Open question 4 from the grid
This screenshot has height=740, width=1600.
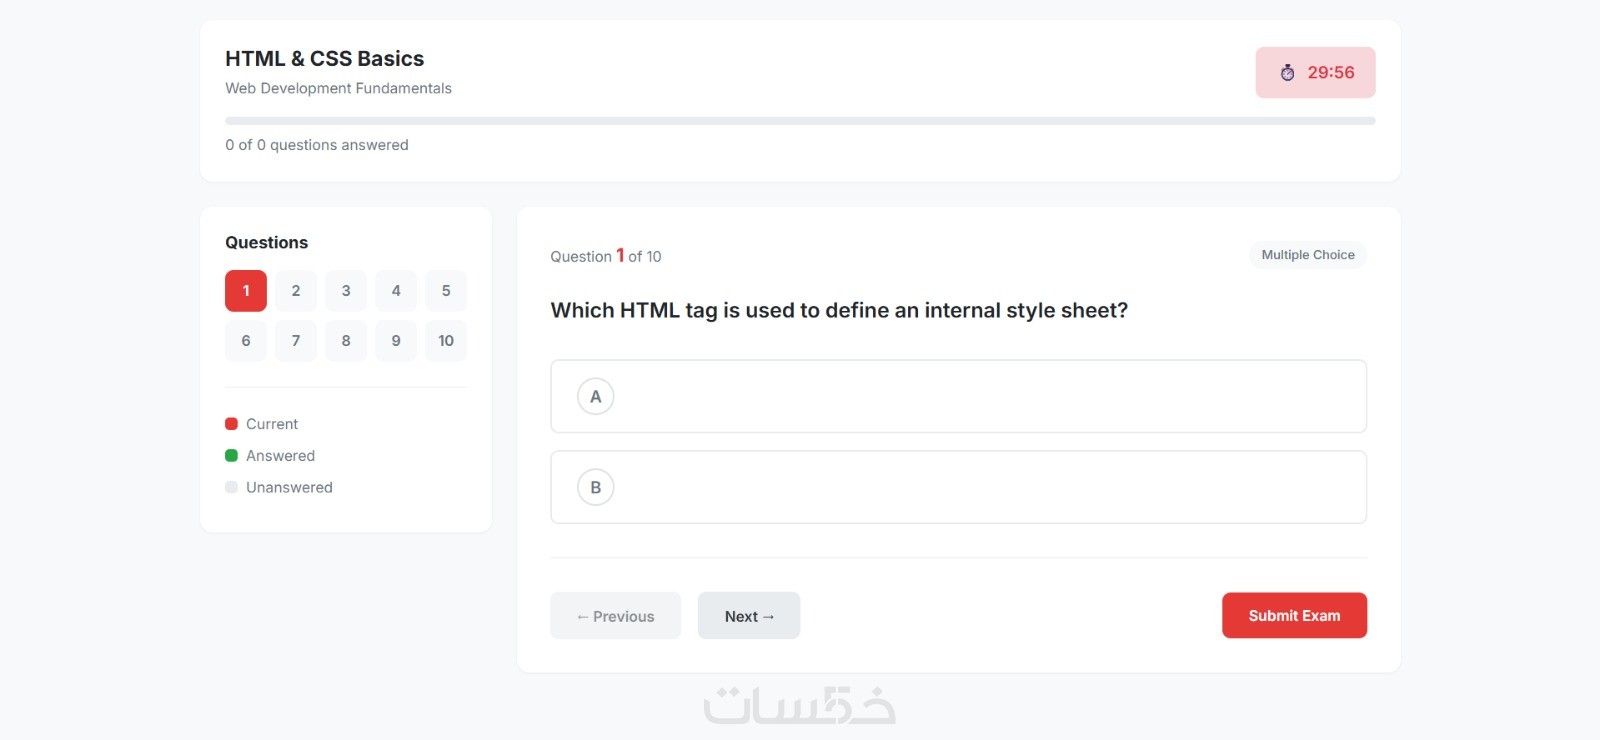[x=396, y=291]
